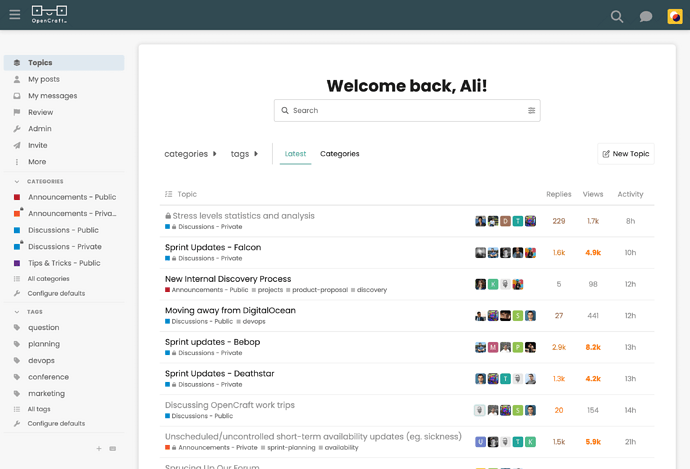Select the Latest tab
690x469 pixels.
point(295,154)
